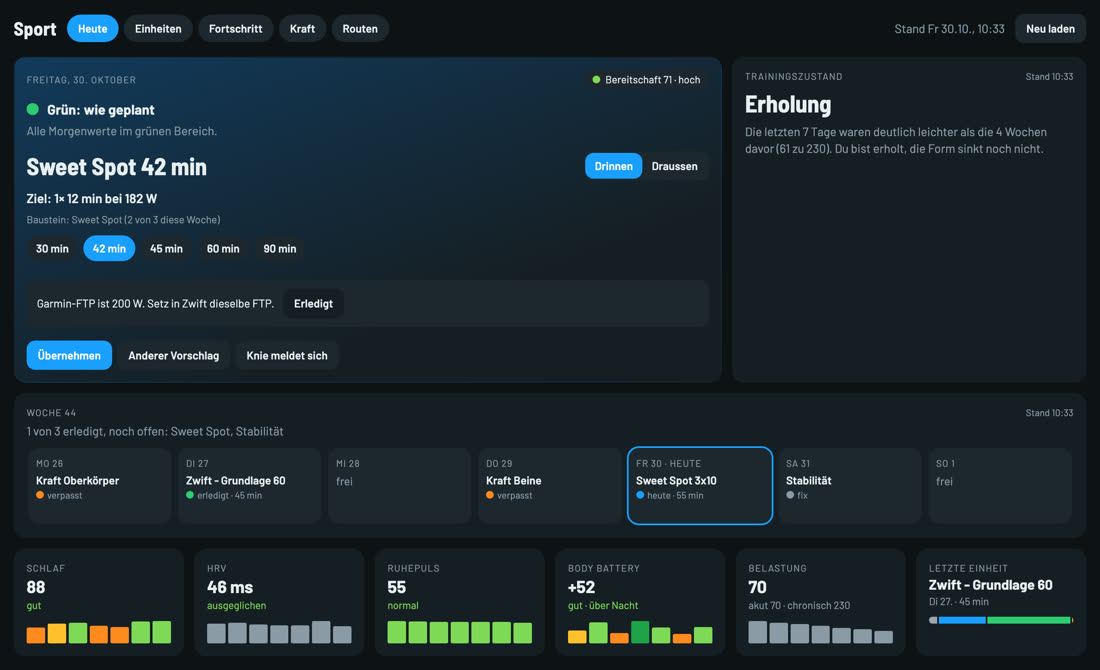
Task: Open the Ruhepuls 55 tile
Action: pyautogui.click(x=460, y=603)
